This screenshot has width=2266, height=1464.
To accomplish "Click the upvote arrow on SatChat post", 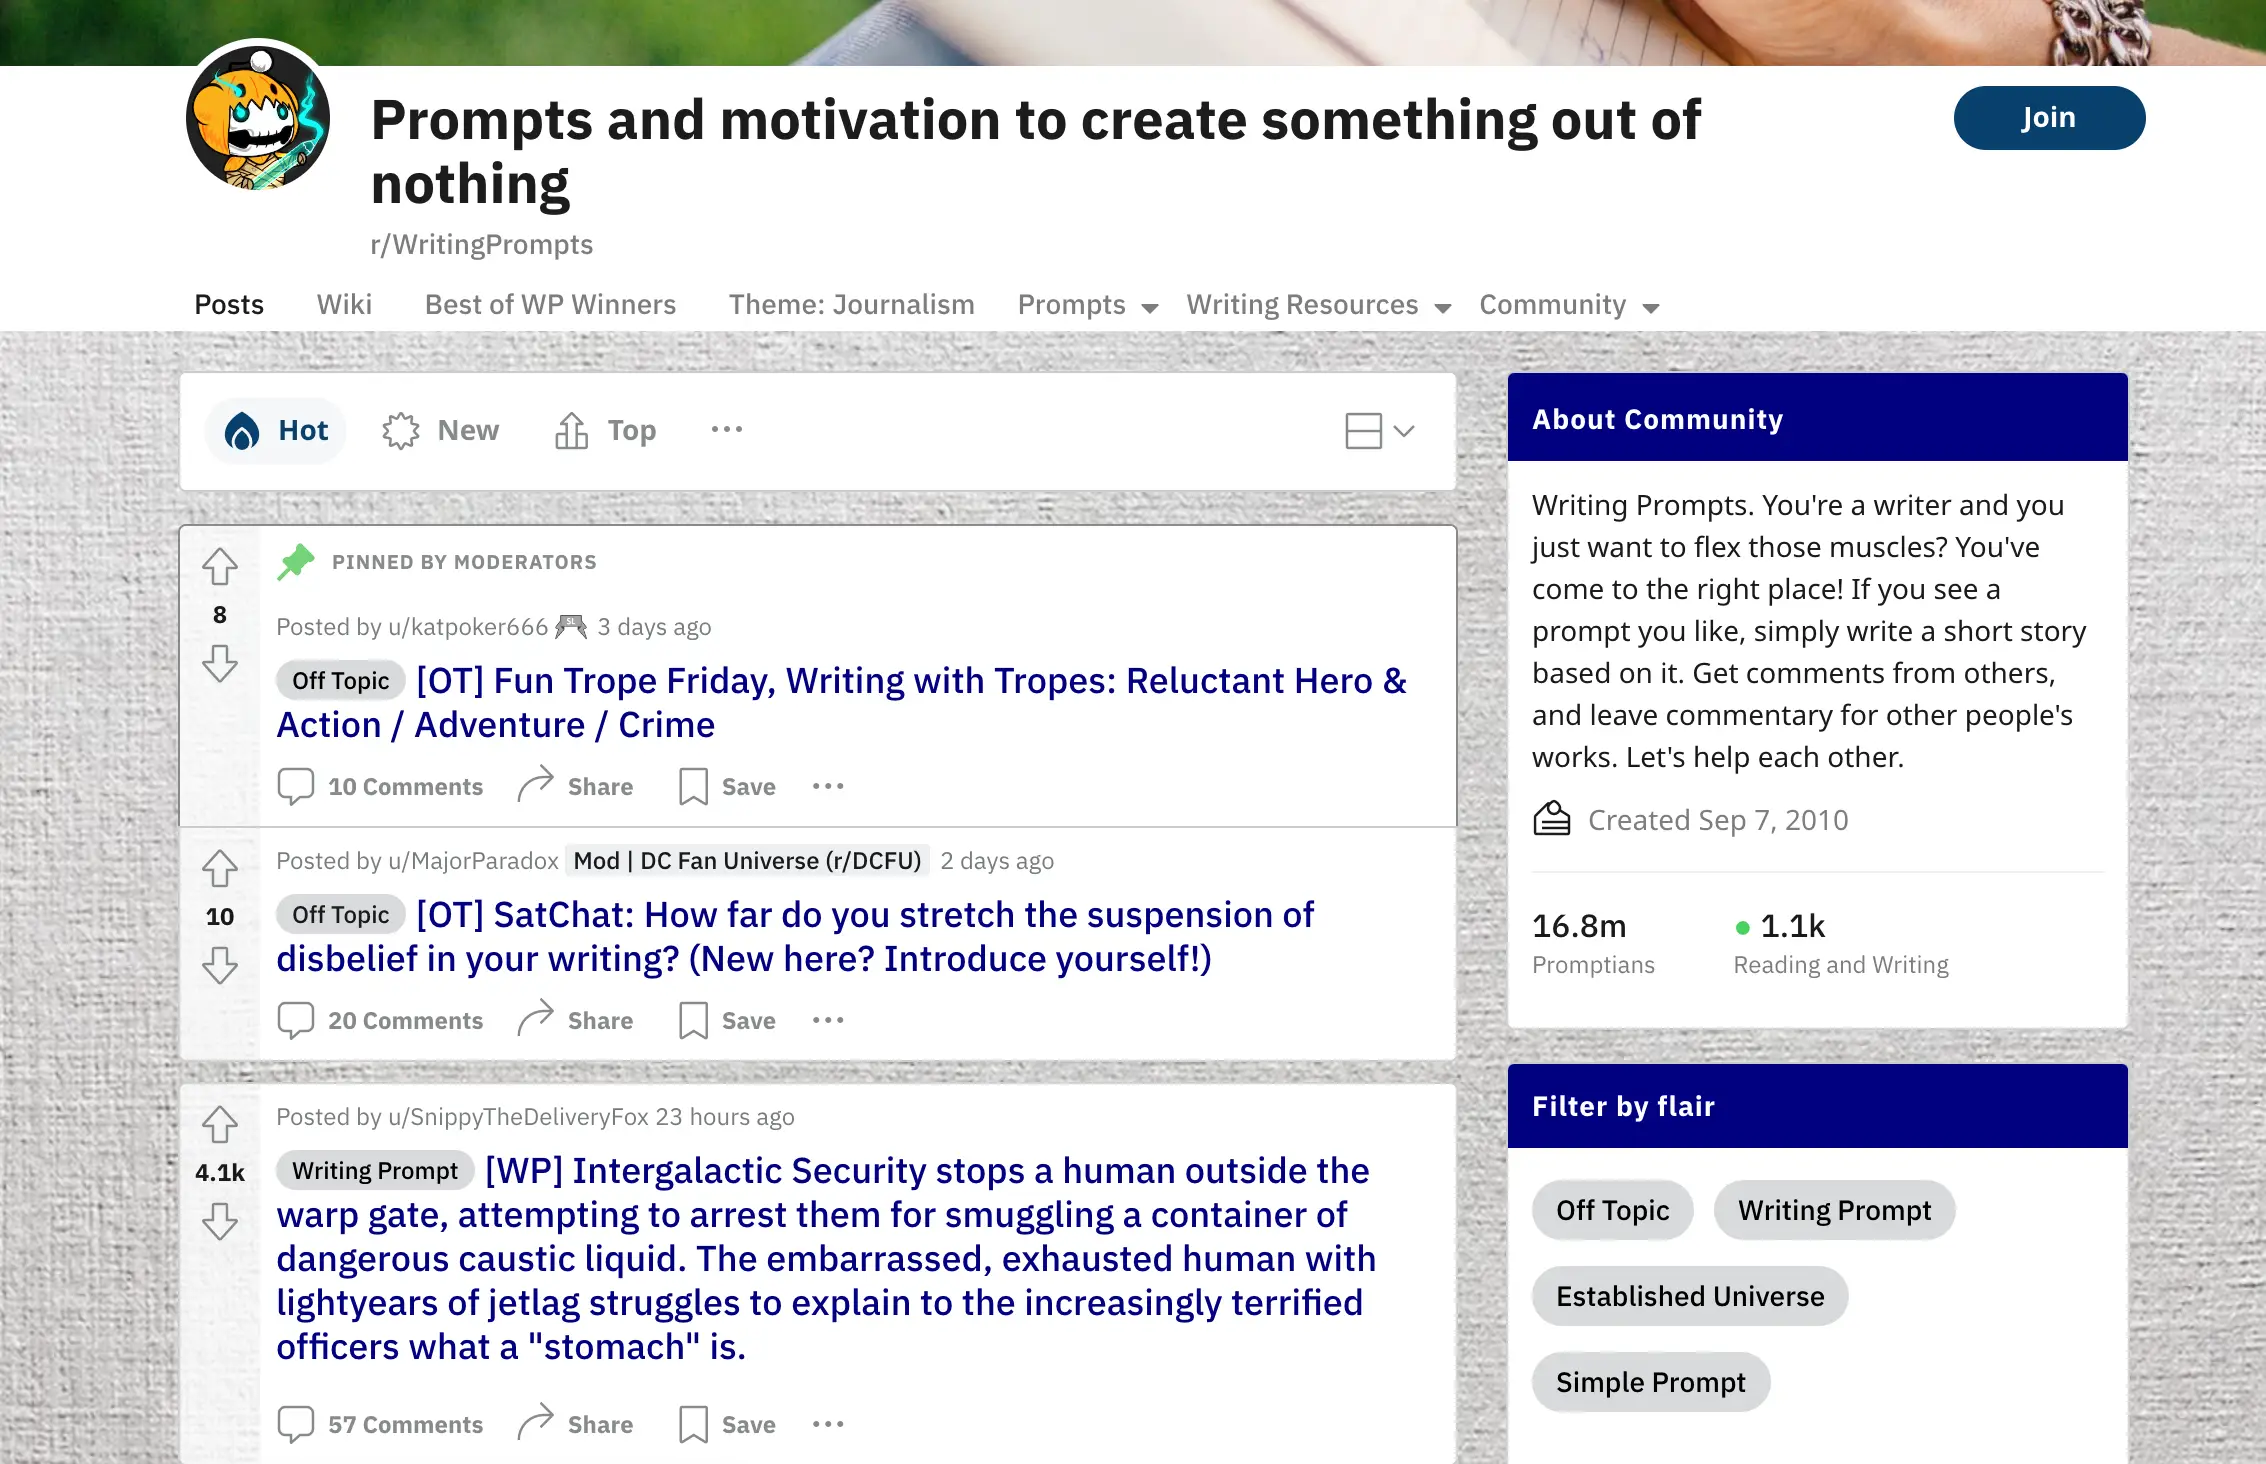I will pyautogui.click(x=221, y=866).
